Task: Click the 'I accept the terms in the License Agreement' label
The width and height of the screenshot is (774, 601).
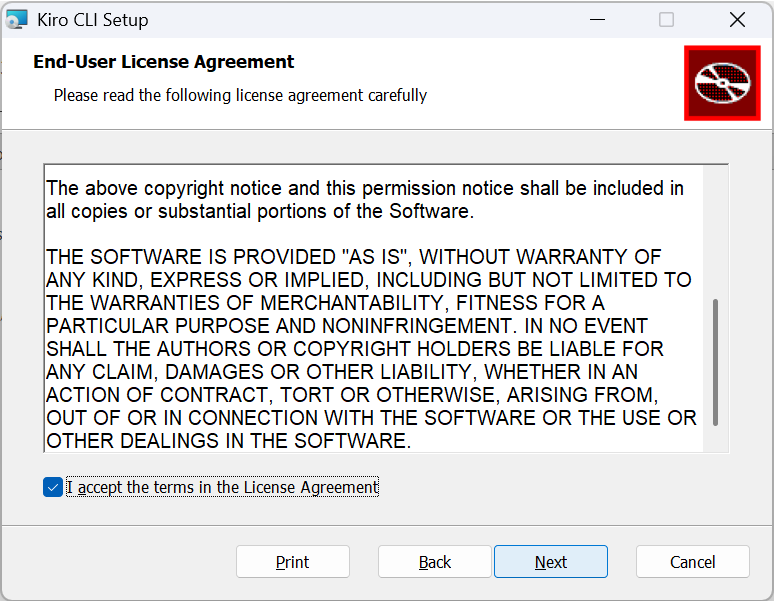Action: coord(223,487)
